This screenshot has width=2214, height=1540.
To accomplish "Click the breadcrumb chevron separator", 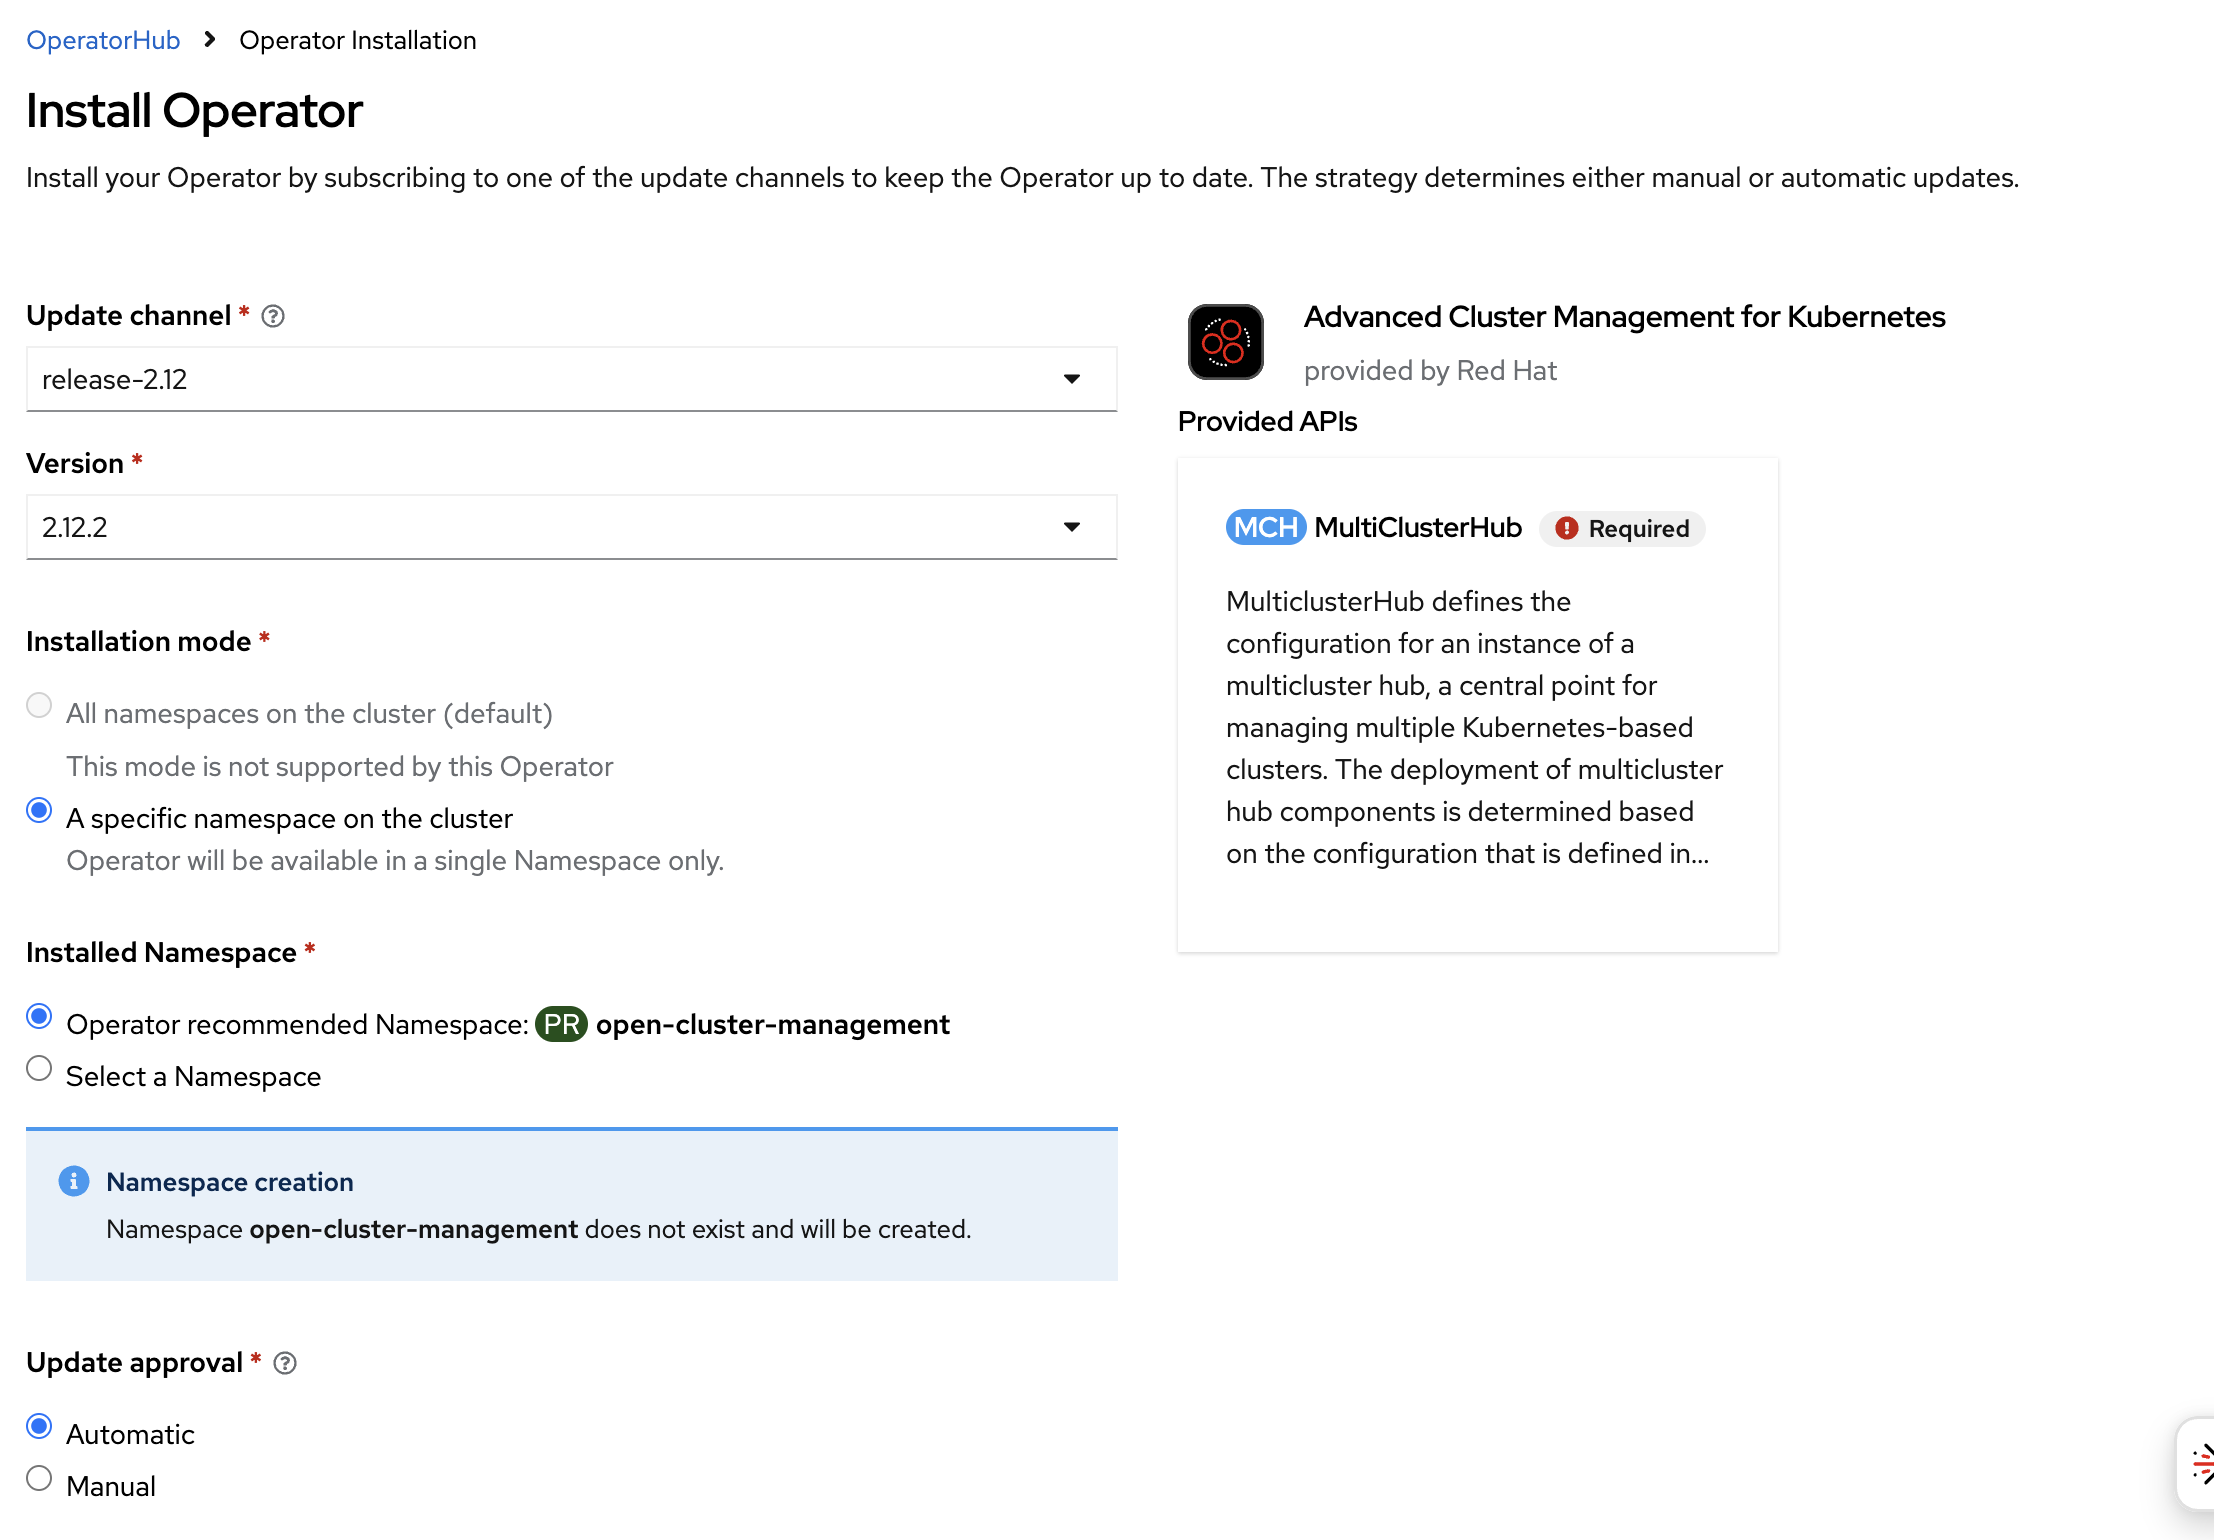I will tap(209, 40).
